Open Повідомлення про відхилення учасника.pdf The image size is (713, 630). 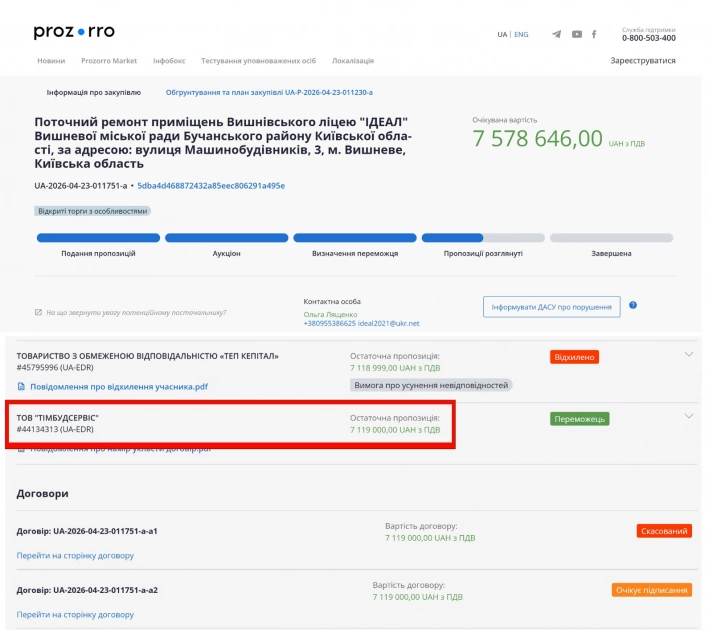click(119, 387)
